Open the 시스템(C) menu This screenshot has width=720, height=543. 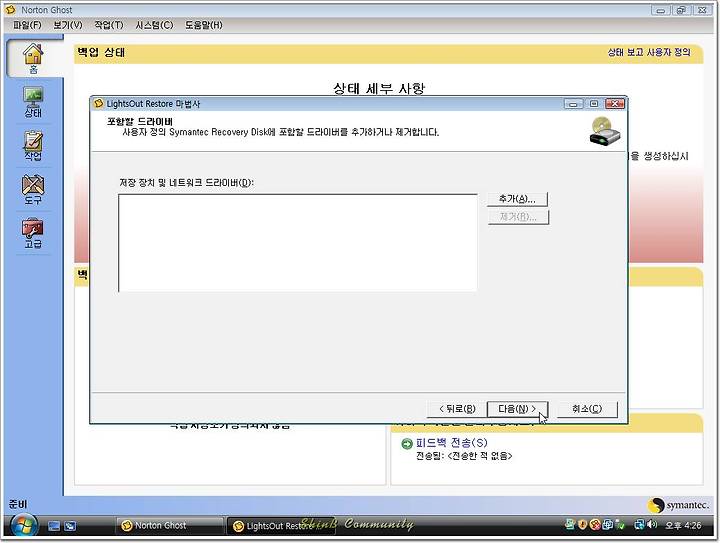tap(154, 25)
